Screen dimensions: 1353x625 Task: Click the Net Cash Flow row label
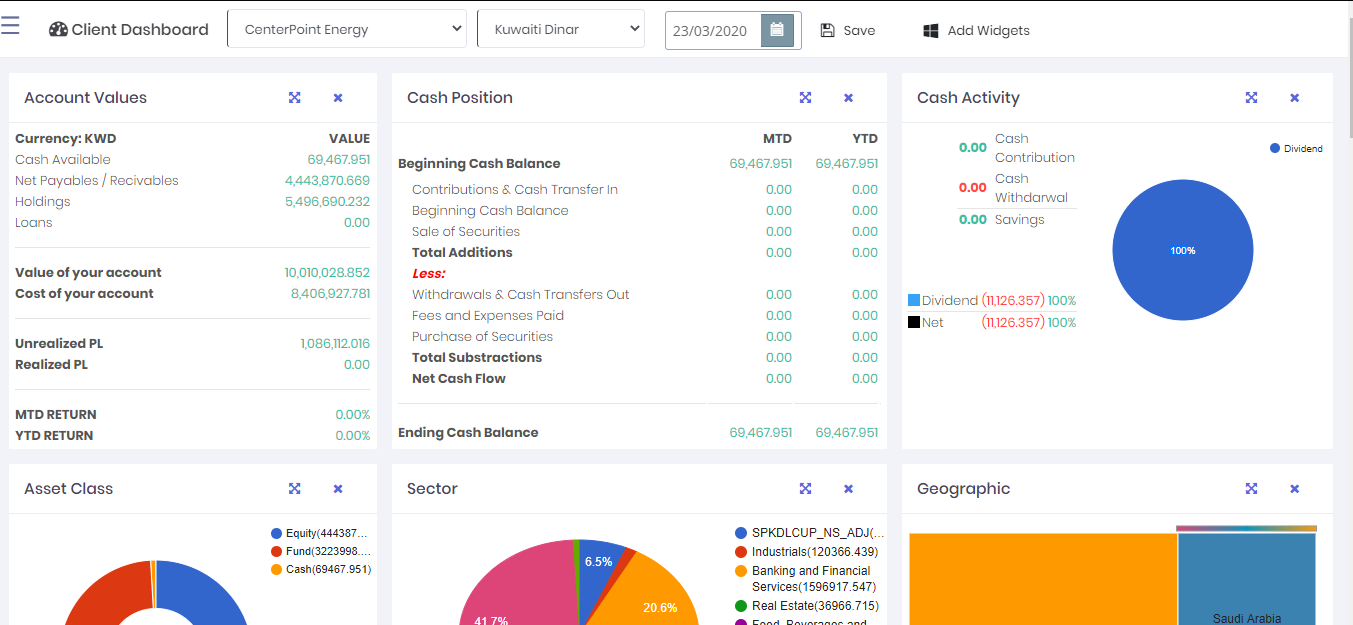pyautogui.click(x=459, y=379)
